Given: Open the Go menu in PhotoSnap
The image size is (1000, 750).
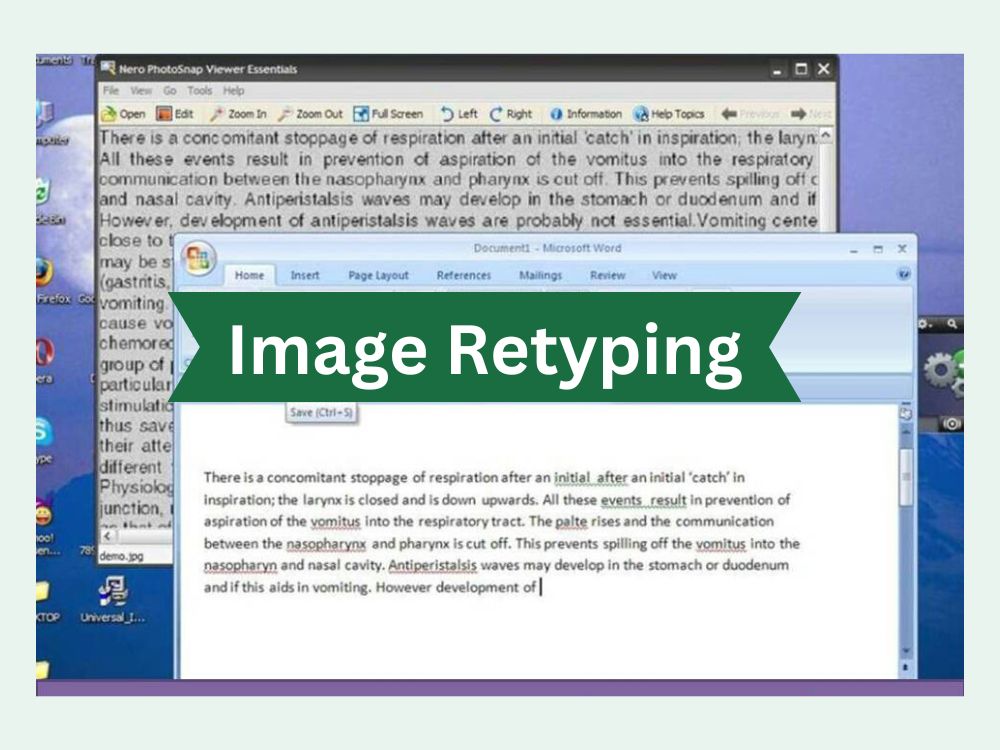Looking at the screenshot, I should coord(170,88).
